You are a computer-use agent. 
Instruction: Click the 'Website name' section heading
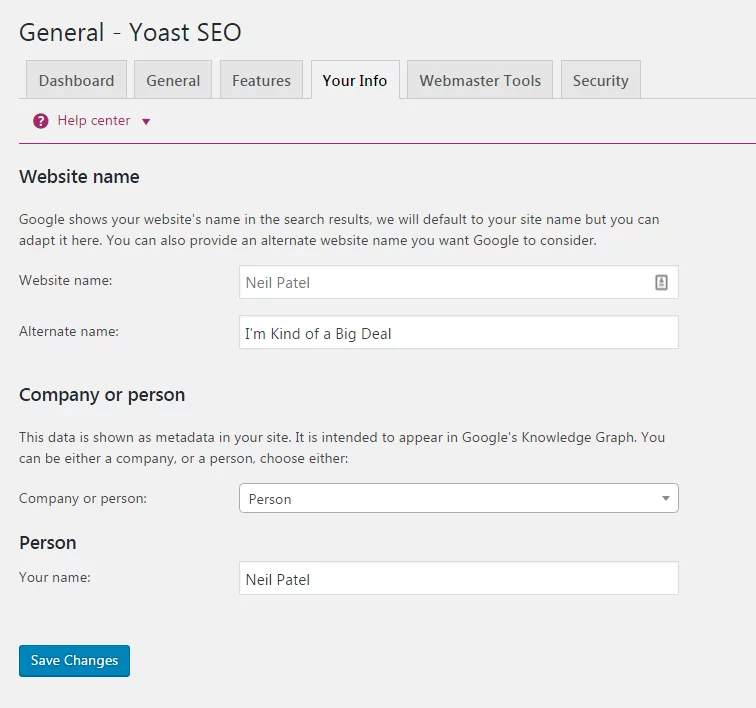[x=79, y=177]
